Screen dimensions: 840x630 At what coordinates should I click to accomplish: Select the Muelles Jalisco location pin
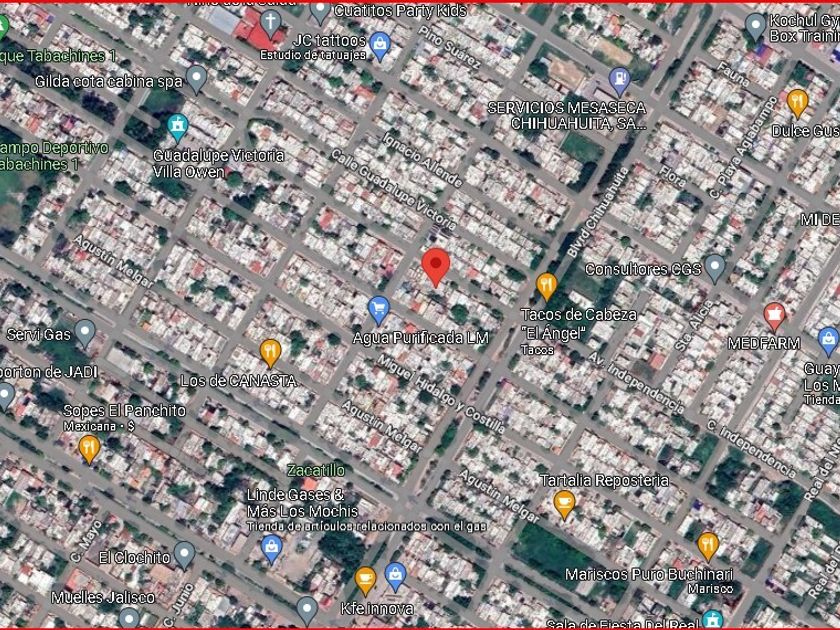tap(129, 617)
